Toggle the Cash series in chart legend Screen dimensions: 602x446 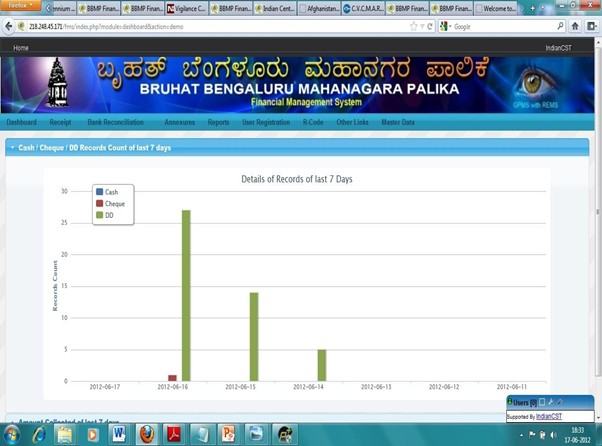click(x=110, y=192)
